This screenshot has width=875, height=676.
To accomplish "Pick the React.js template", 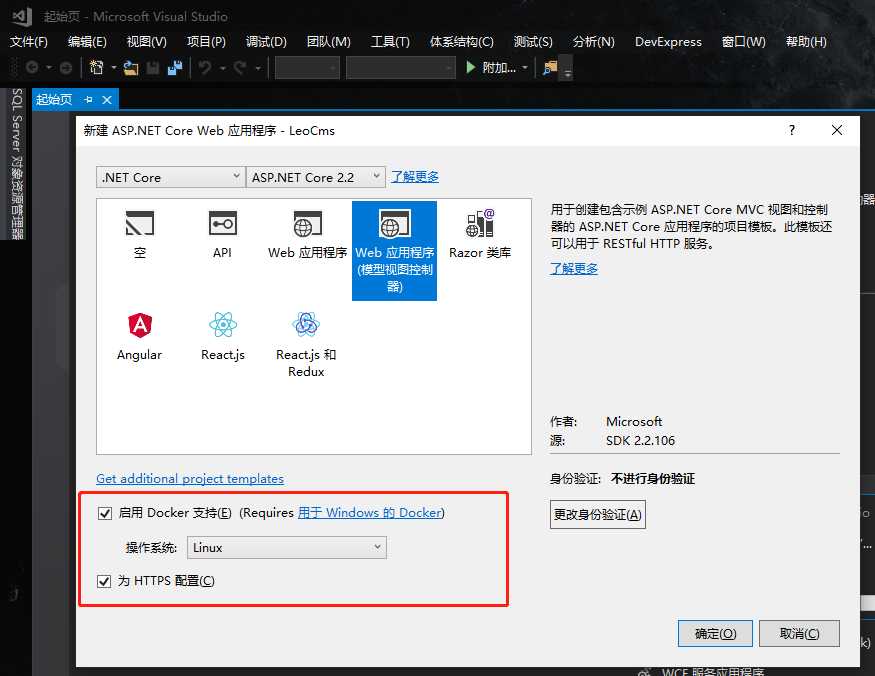I will pos(223,337).
